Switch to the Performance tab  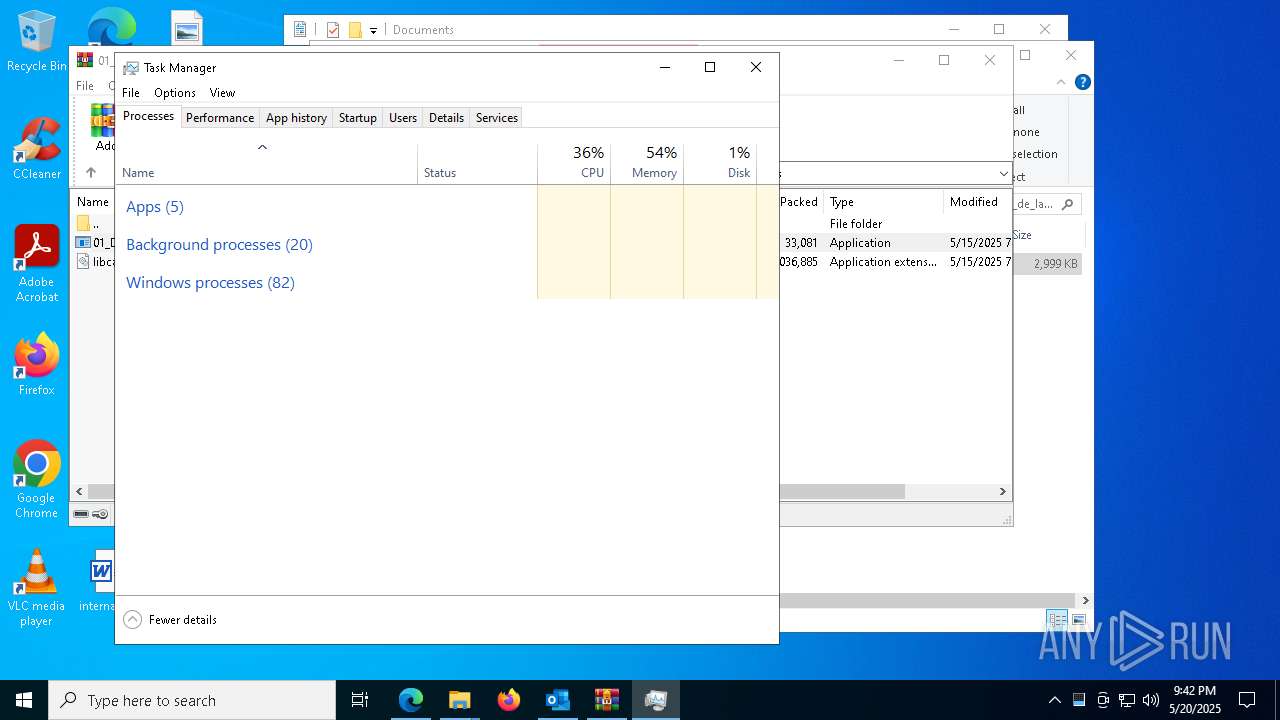219,117
